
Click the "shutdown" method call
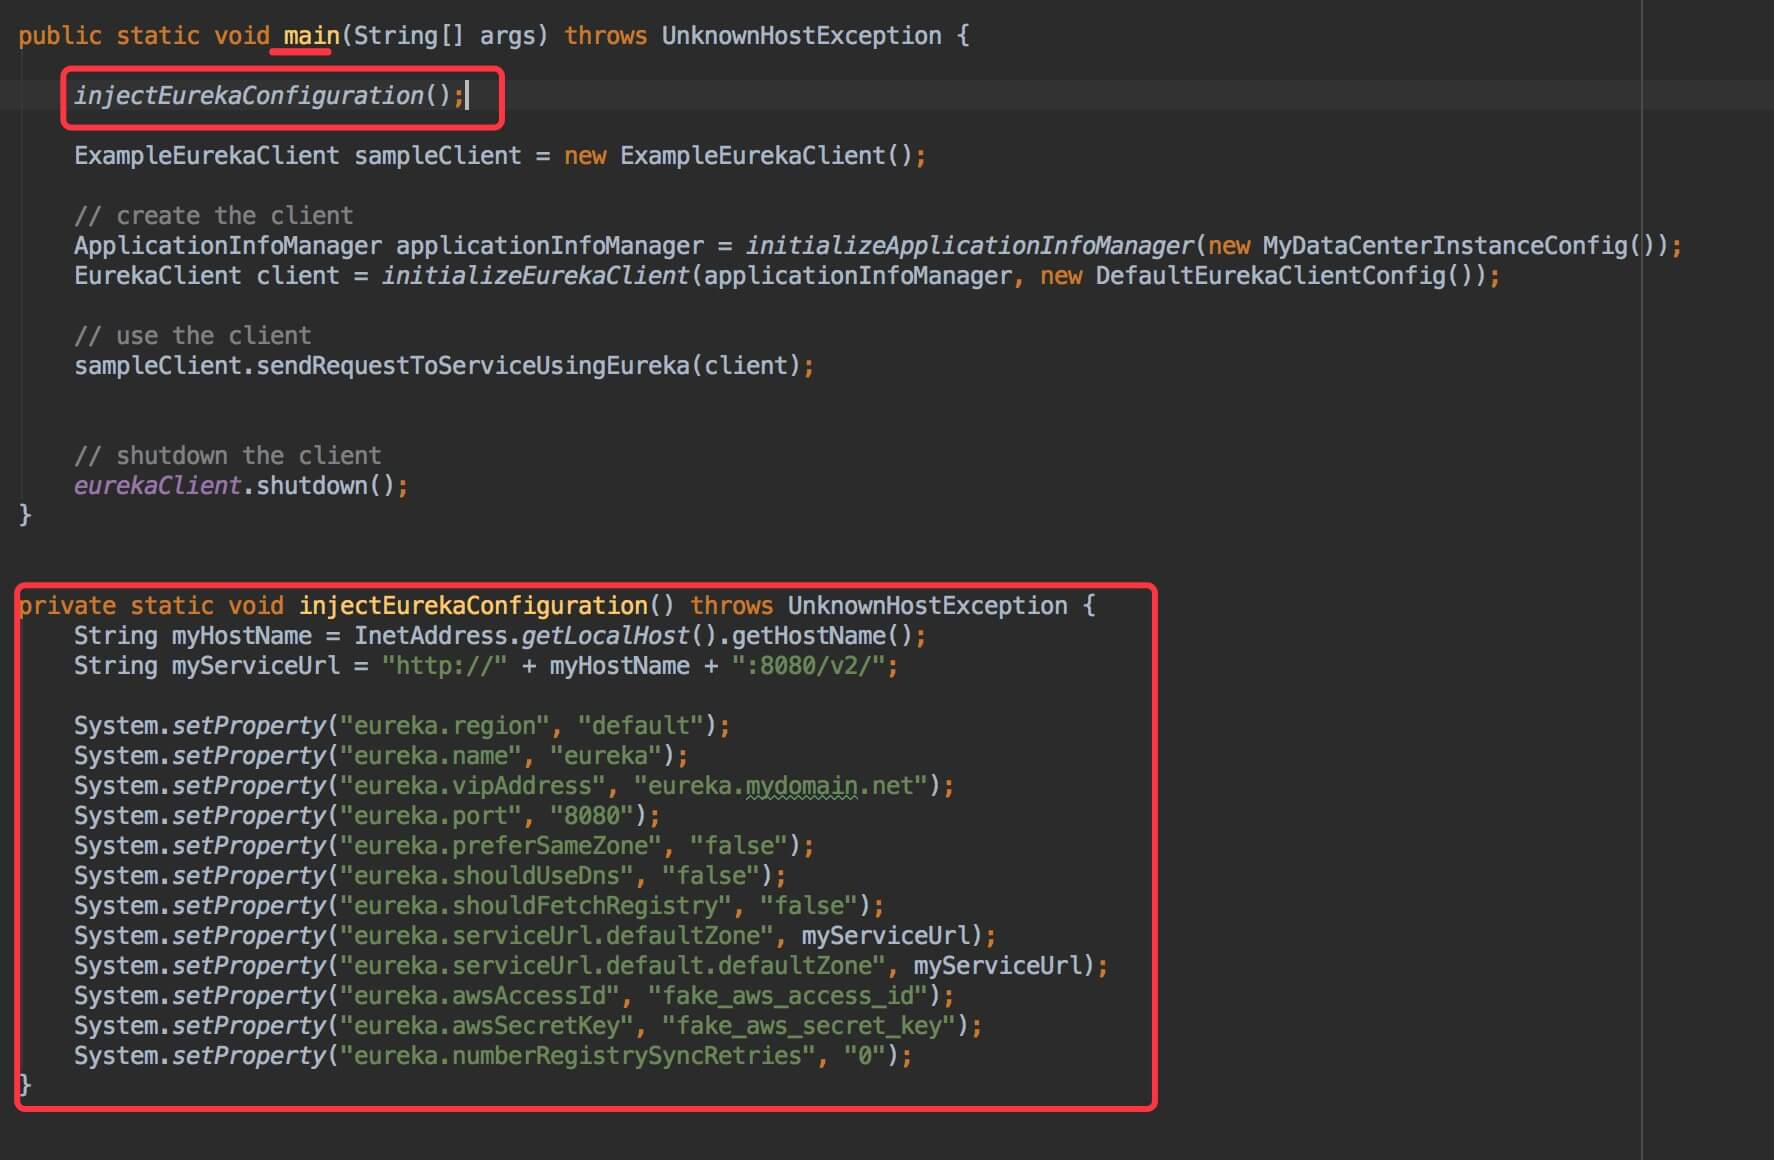(312, 486)
